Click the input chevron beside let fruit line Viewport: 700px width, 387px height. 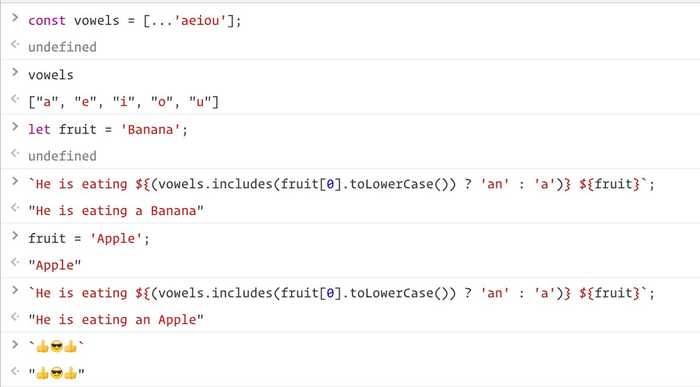15,127
